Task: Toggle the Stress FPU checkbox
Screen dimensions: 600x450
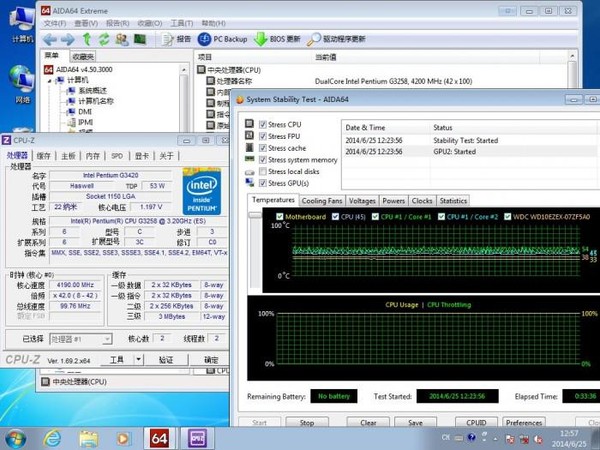Action: click(263, 136)
